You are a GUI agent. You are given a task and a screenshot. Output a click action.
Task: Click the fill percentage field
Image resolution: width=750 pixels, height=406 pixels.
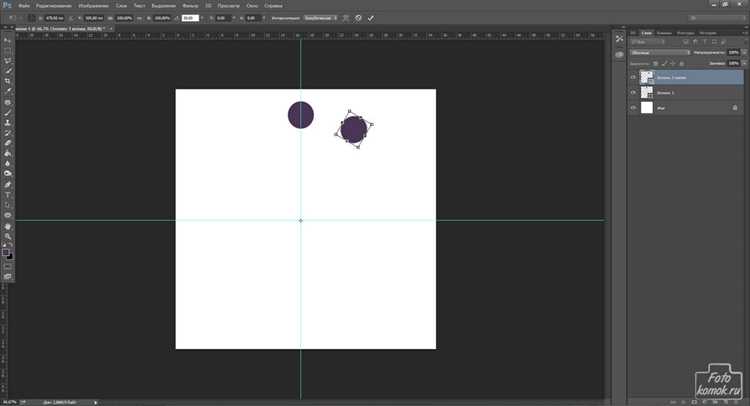point(733,63)
